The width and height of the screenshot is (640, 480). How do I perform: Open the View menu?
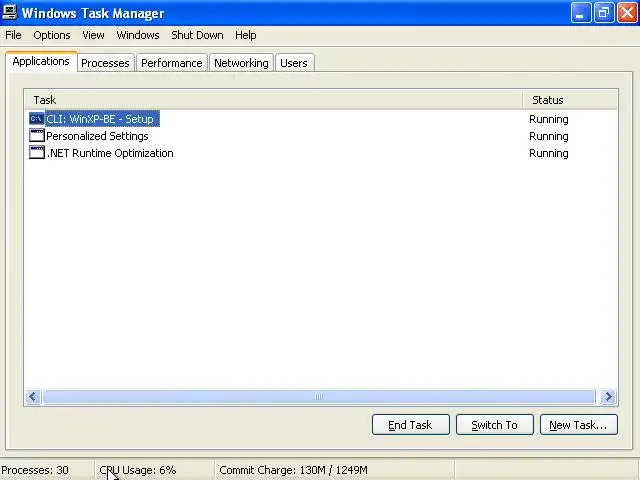(x=93, y=35)
